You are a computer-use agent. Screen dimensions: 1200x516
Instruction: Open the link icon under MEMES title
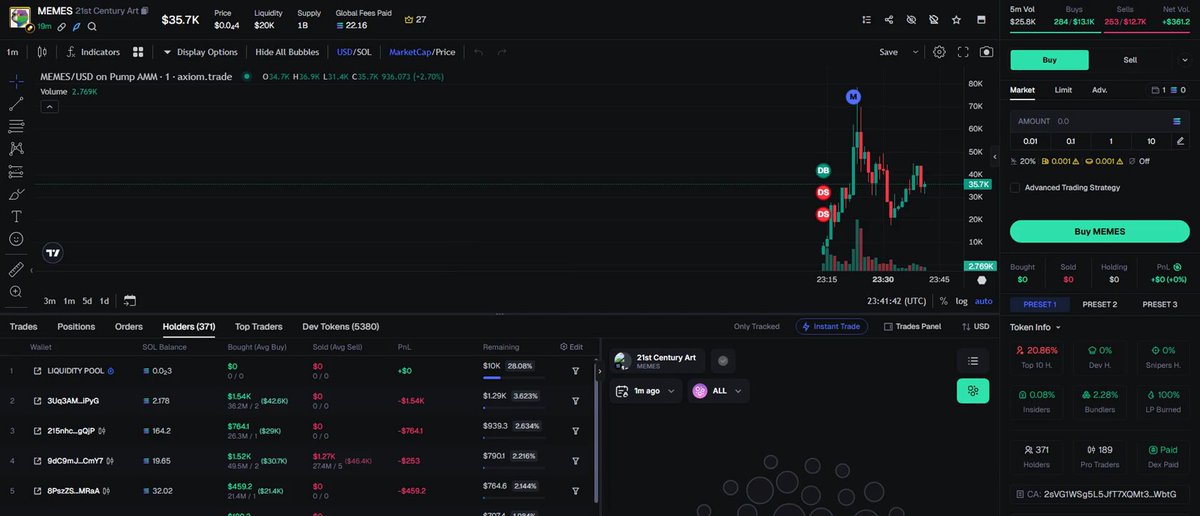(x=61, y=27)
